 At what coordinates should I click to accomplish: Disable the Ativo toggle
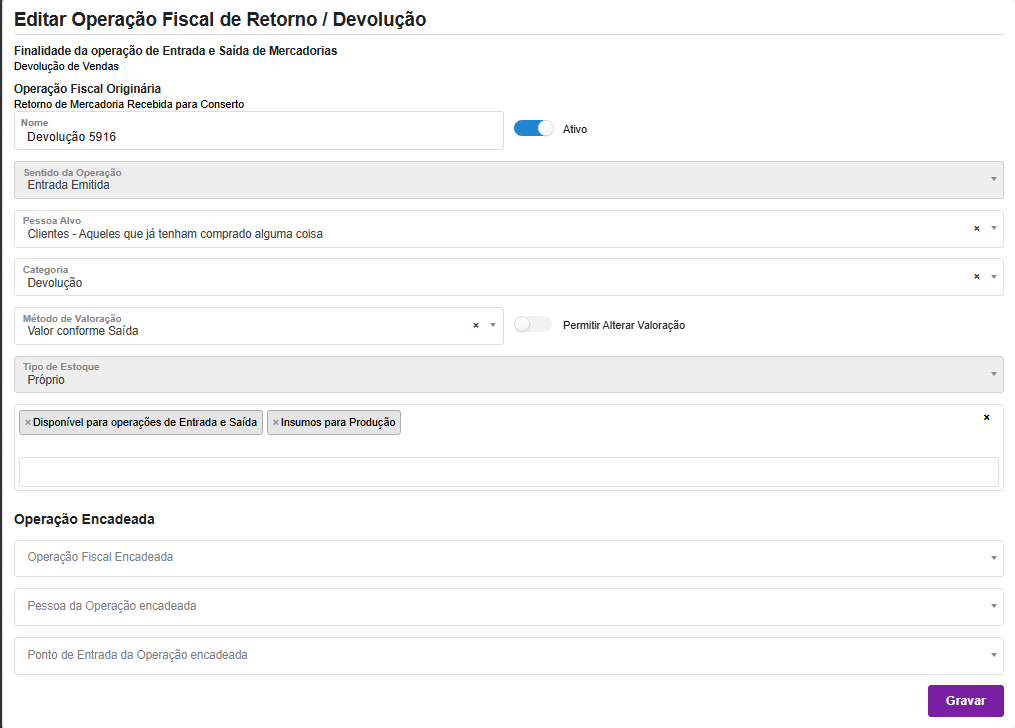coord(534,129)
